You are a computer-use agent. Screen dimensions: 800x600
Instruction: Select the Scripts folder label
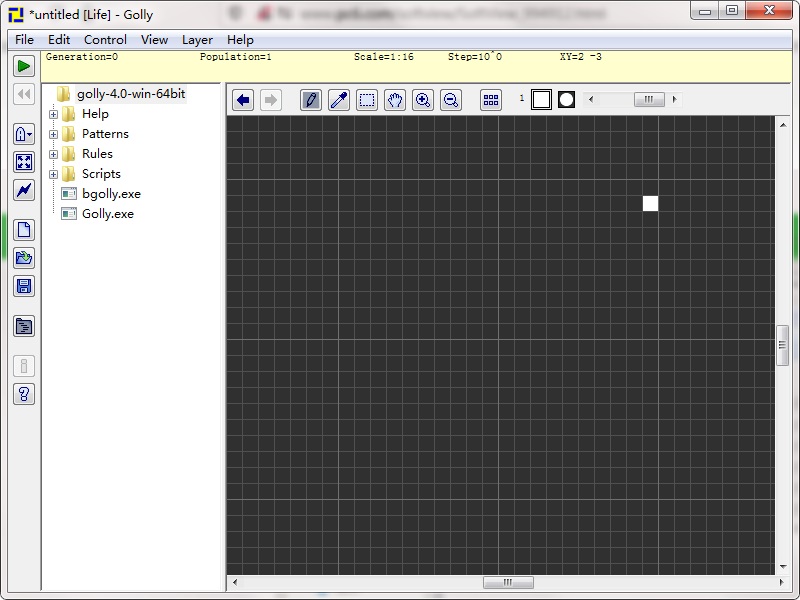[101, 174]
